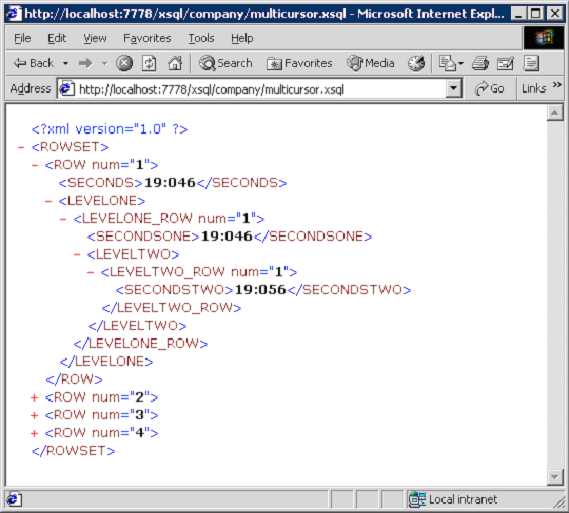
Task: Open the Search pane
Action: click(x=225, y=63)
